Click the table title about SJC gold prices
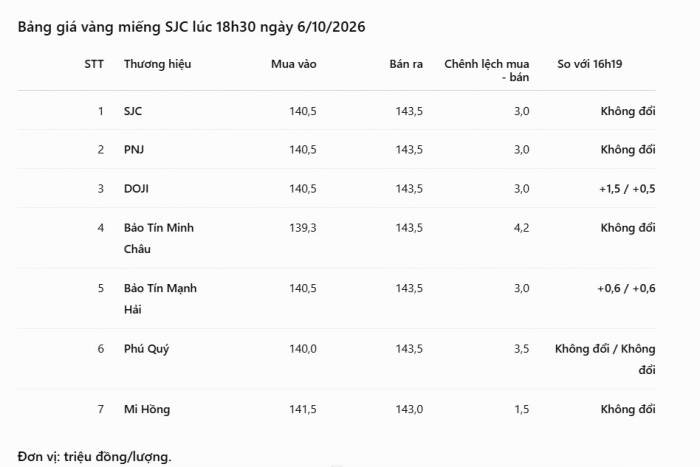The image size is (700, 467). point(191,27)
